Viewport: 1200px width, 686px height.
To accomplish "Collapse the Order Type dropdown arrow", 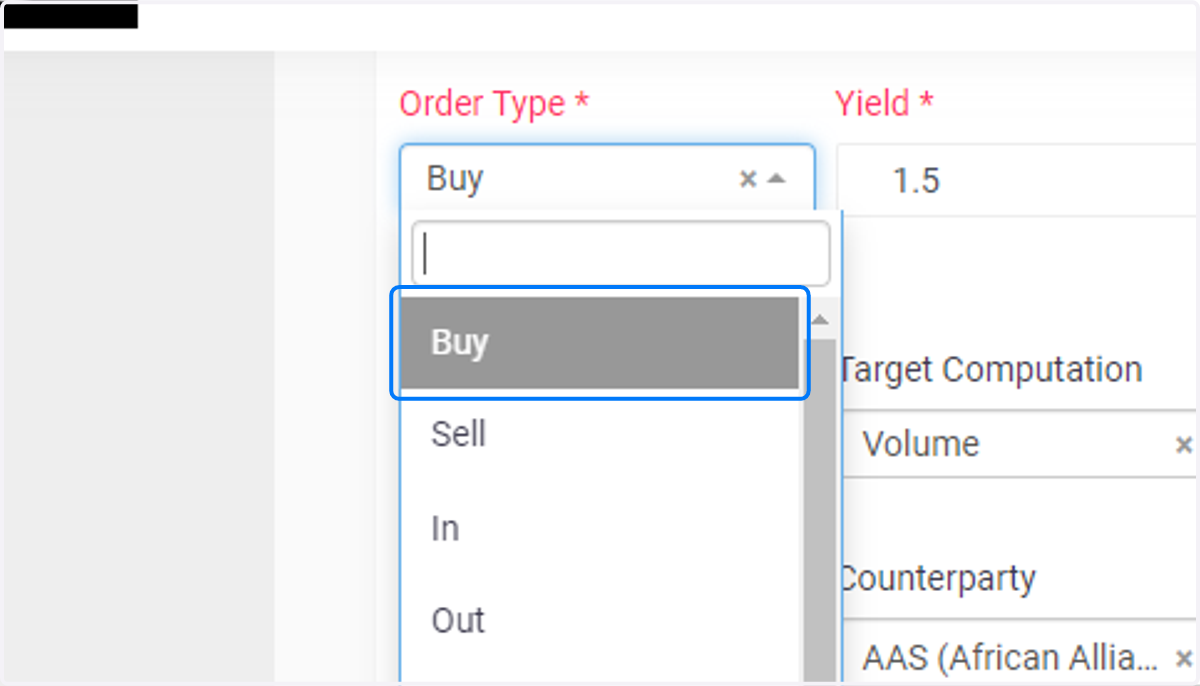I will [x=776, y=179].
